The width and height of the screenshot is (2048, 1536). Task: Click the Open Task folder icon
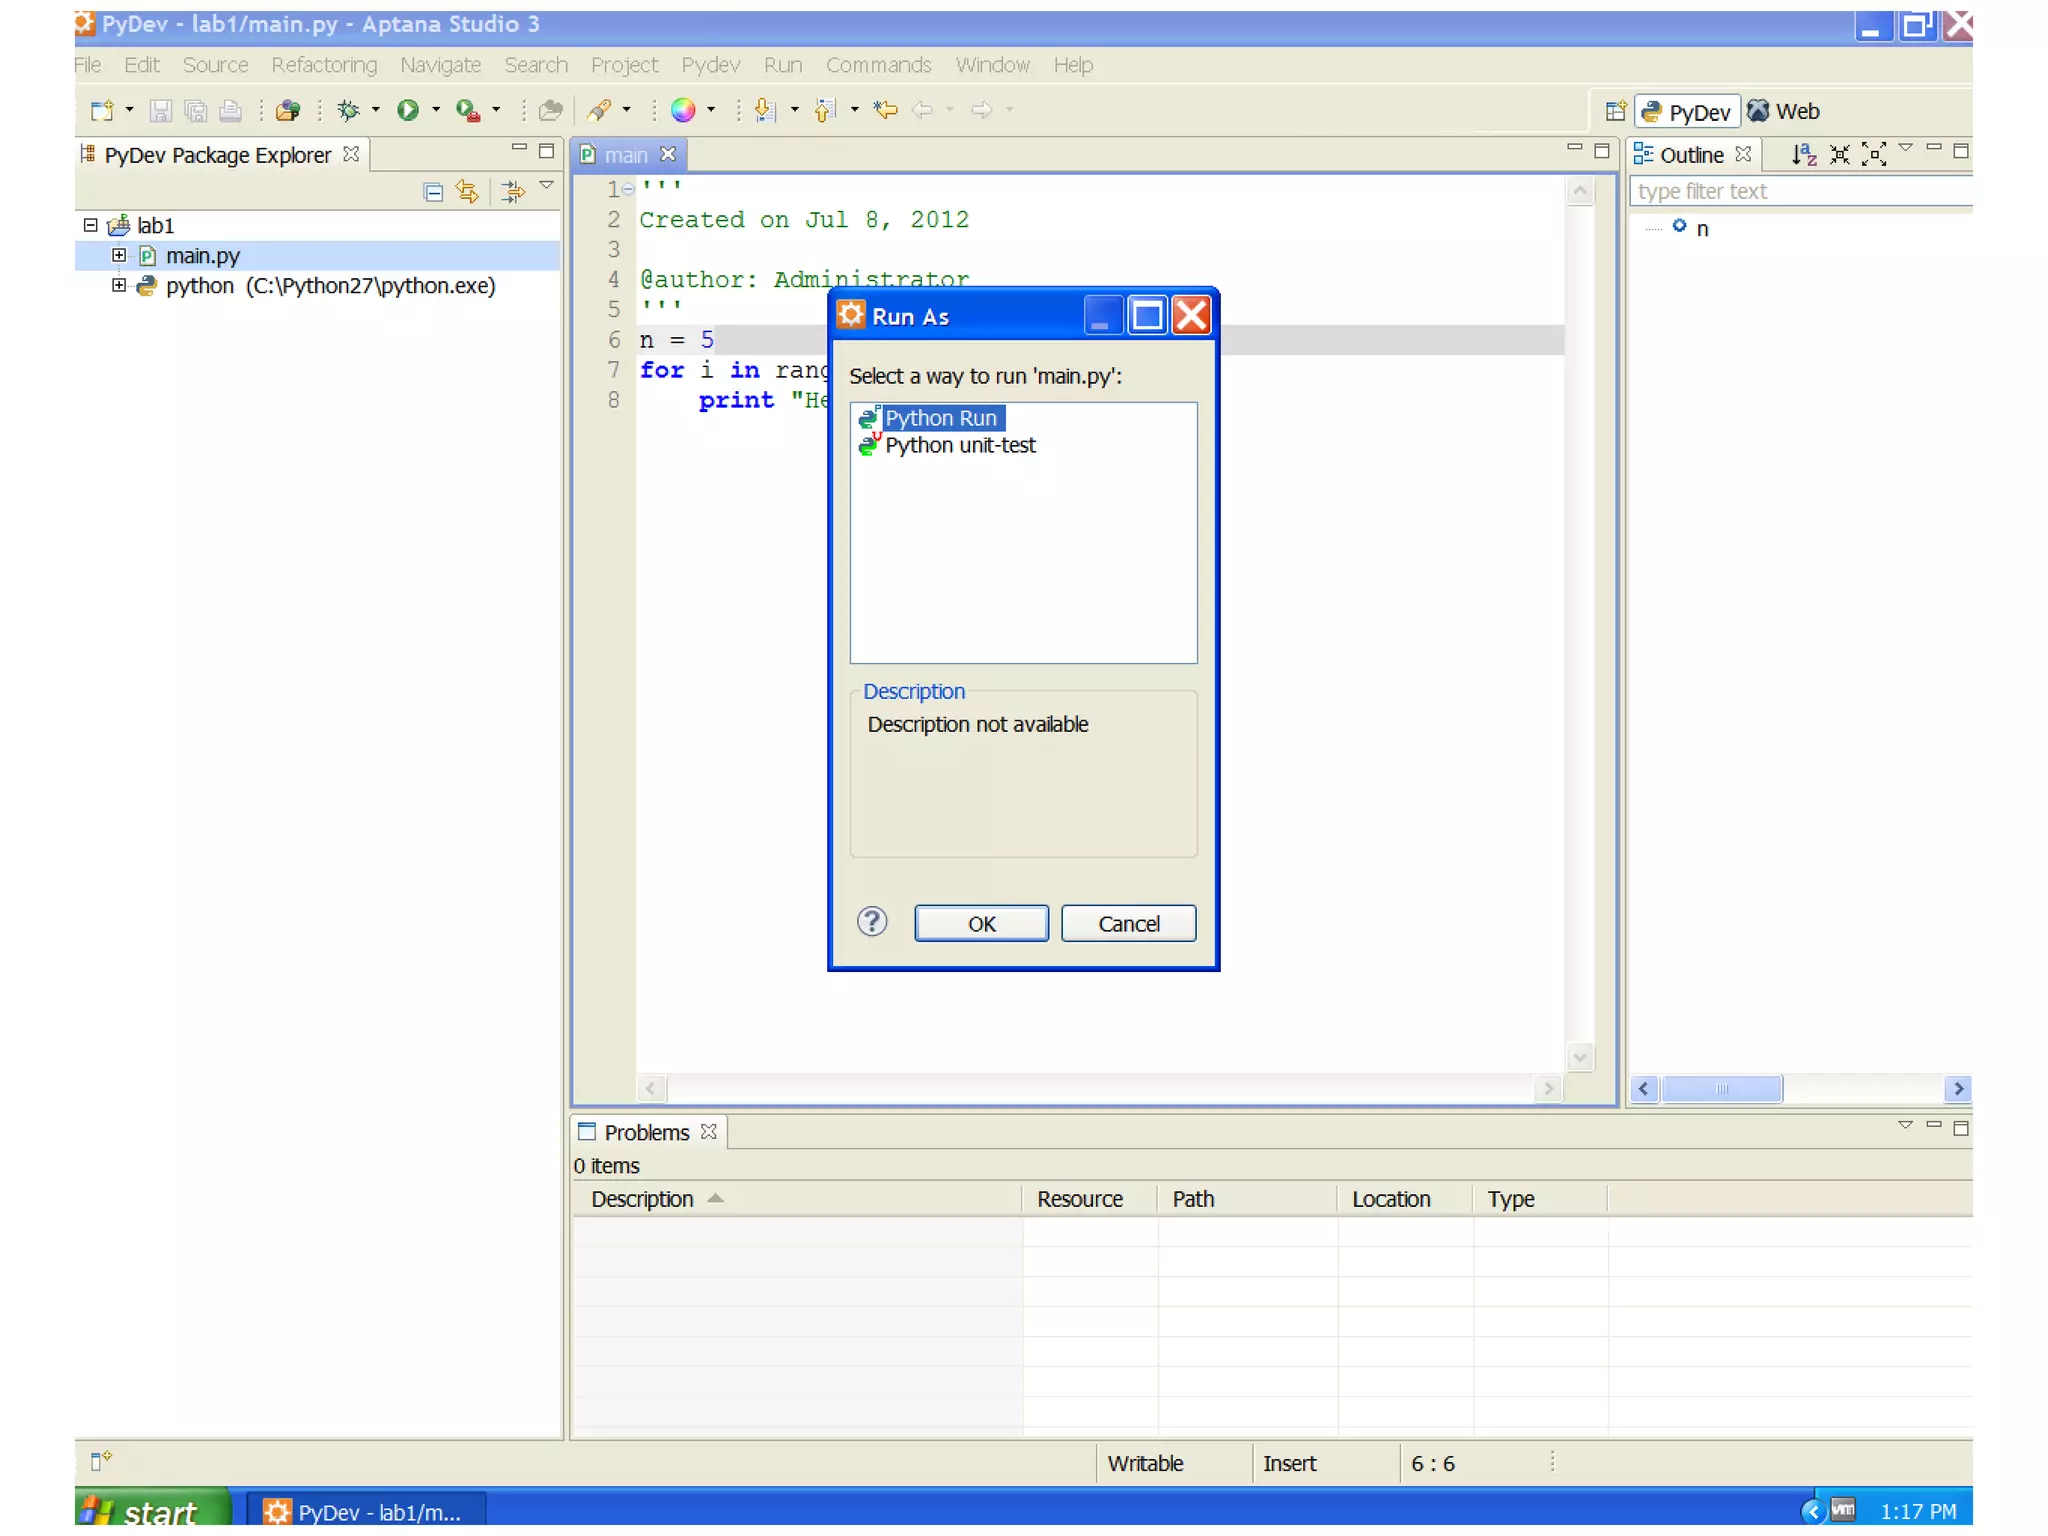point(551,110)
